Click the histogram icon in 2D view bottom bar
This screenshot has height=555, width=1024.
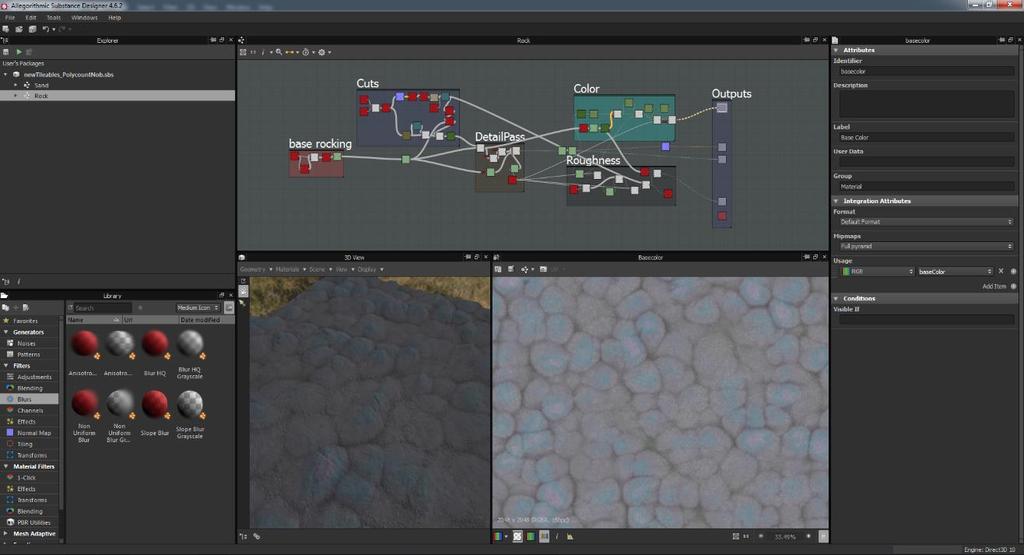pyautogui.click(x=569, y=536)
